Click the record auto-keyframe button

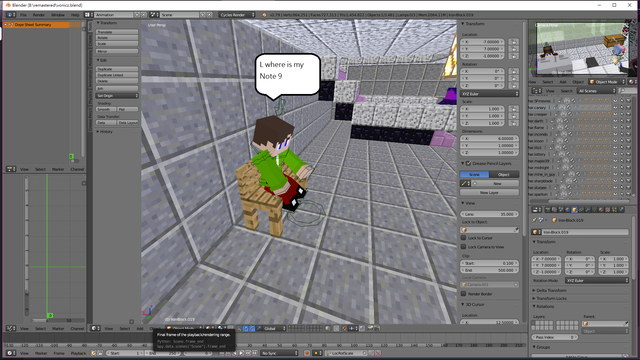pos(307,353)
